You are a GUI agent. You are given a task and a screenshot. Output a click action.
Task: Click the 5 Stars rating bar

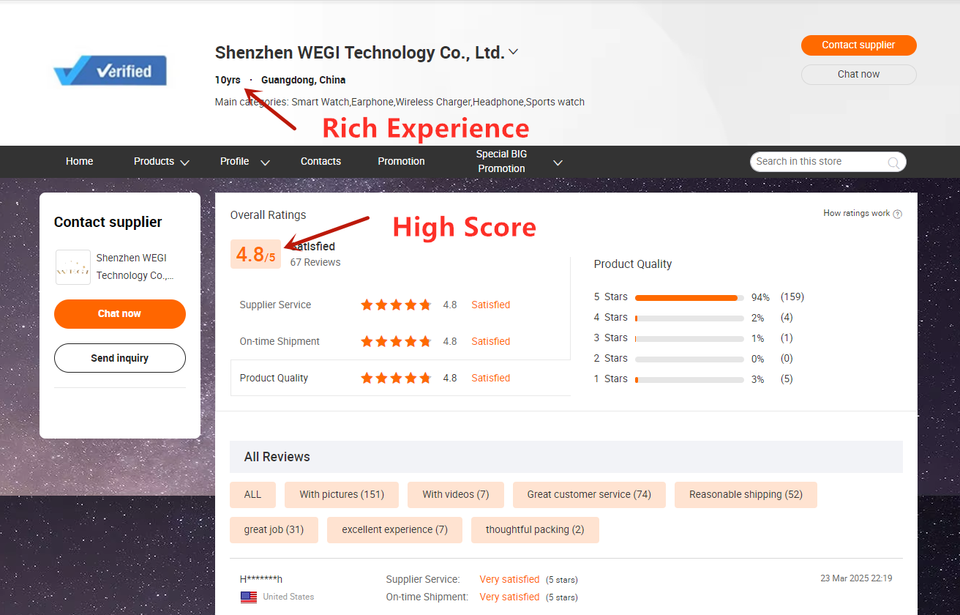click(x=689, y=298)
